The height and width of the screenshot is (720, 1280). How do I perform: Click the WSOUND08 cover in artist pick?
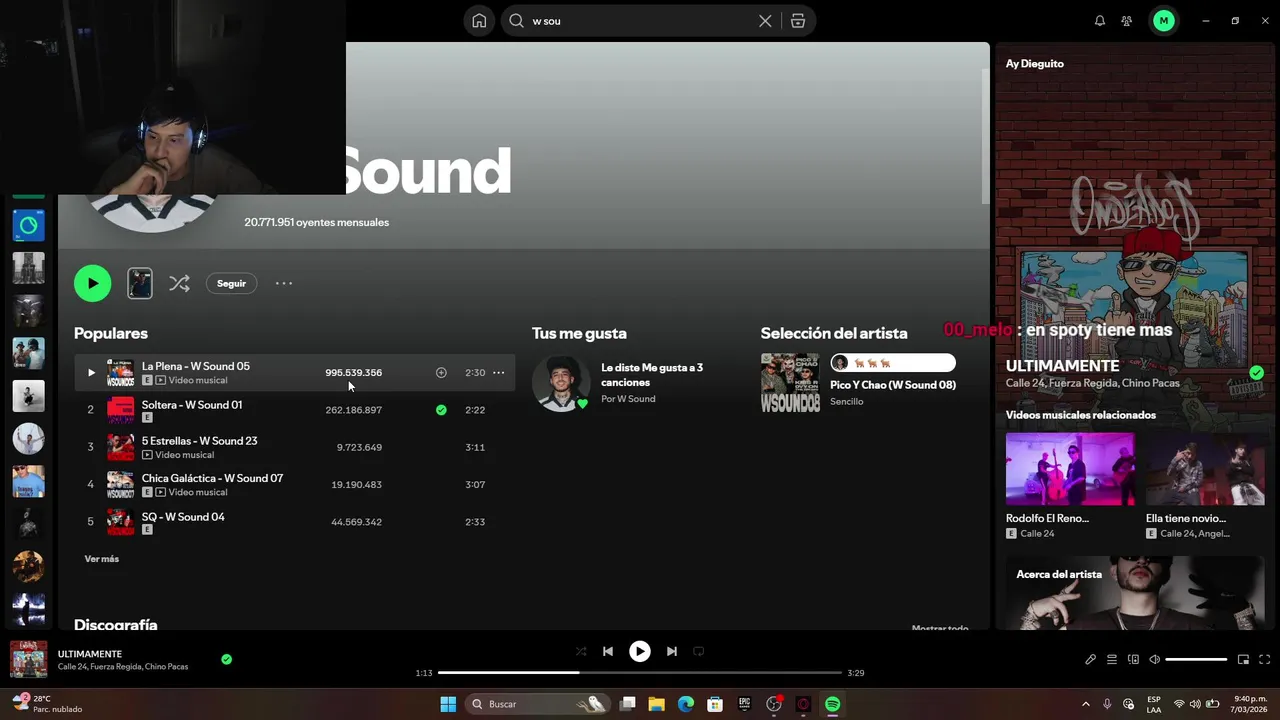coord(790,383)
